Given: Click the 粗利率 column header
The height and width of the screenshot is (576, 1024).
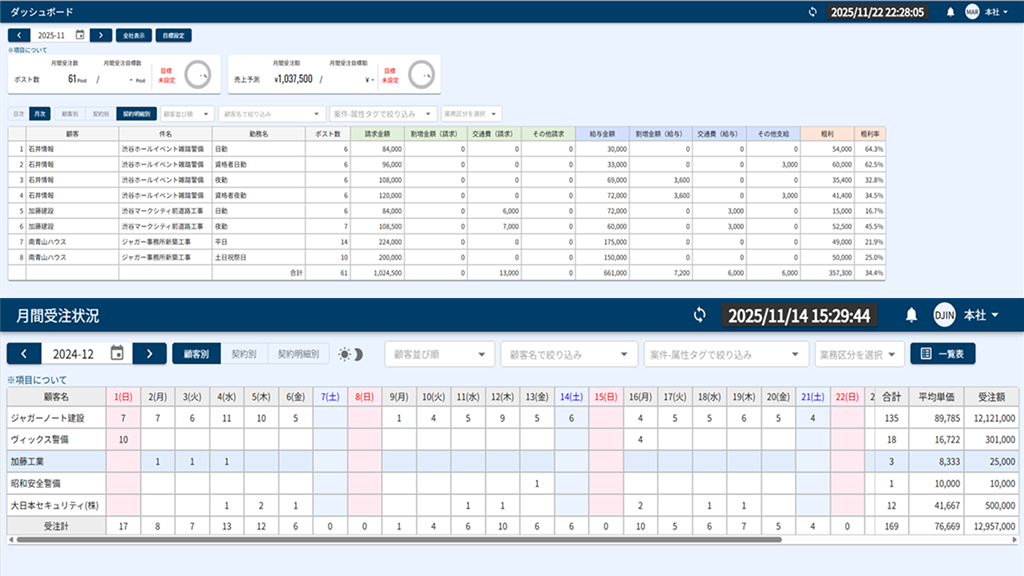Looking at the screenshot, I should pos(870,133).
